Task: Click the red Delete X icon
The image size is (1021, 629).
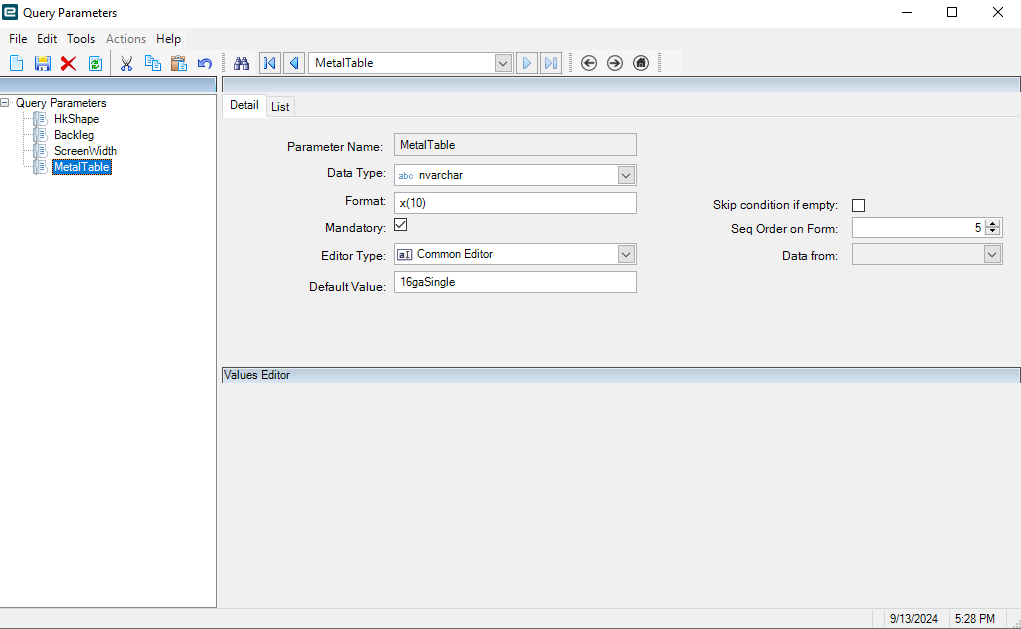Action: coord(68,63)
